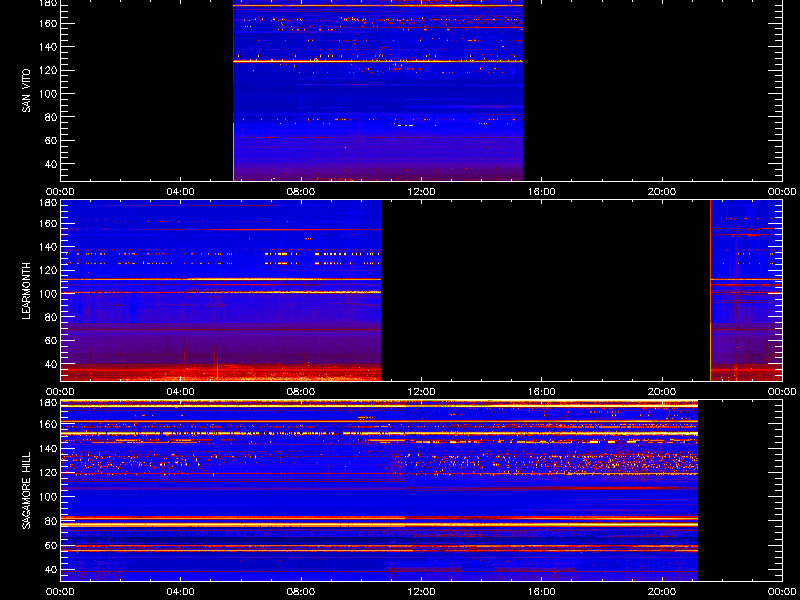Pick the 180 frequency label on Learmonth axis
The image size is (800, 600).
point(49,203)
